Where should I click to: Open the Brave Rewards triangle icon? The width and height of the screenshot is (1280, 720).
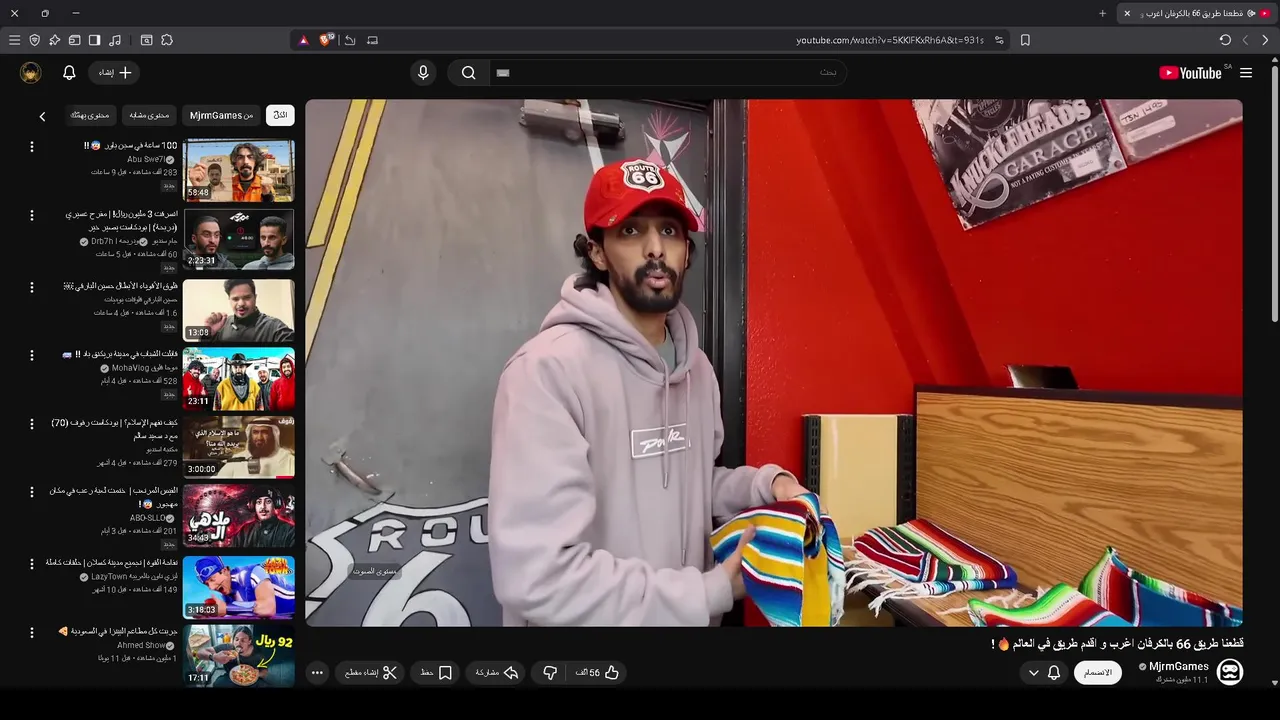[304, 40]
